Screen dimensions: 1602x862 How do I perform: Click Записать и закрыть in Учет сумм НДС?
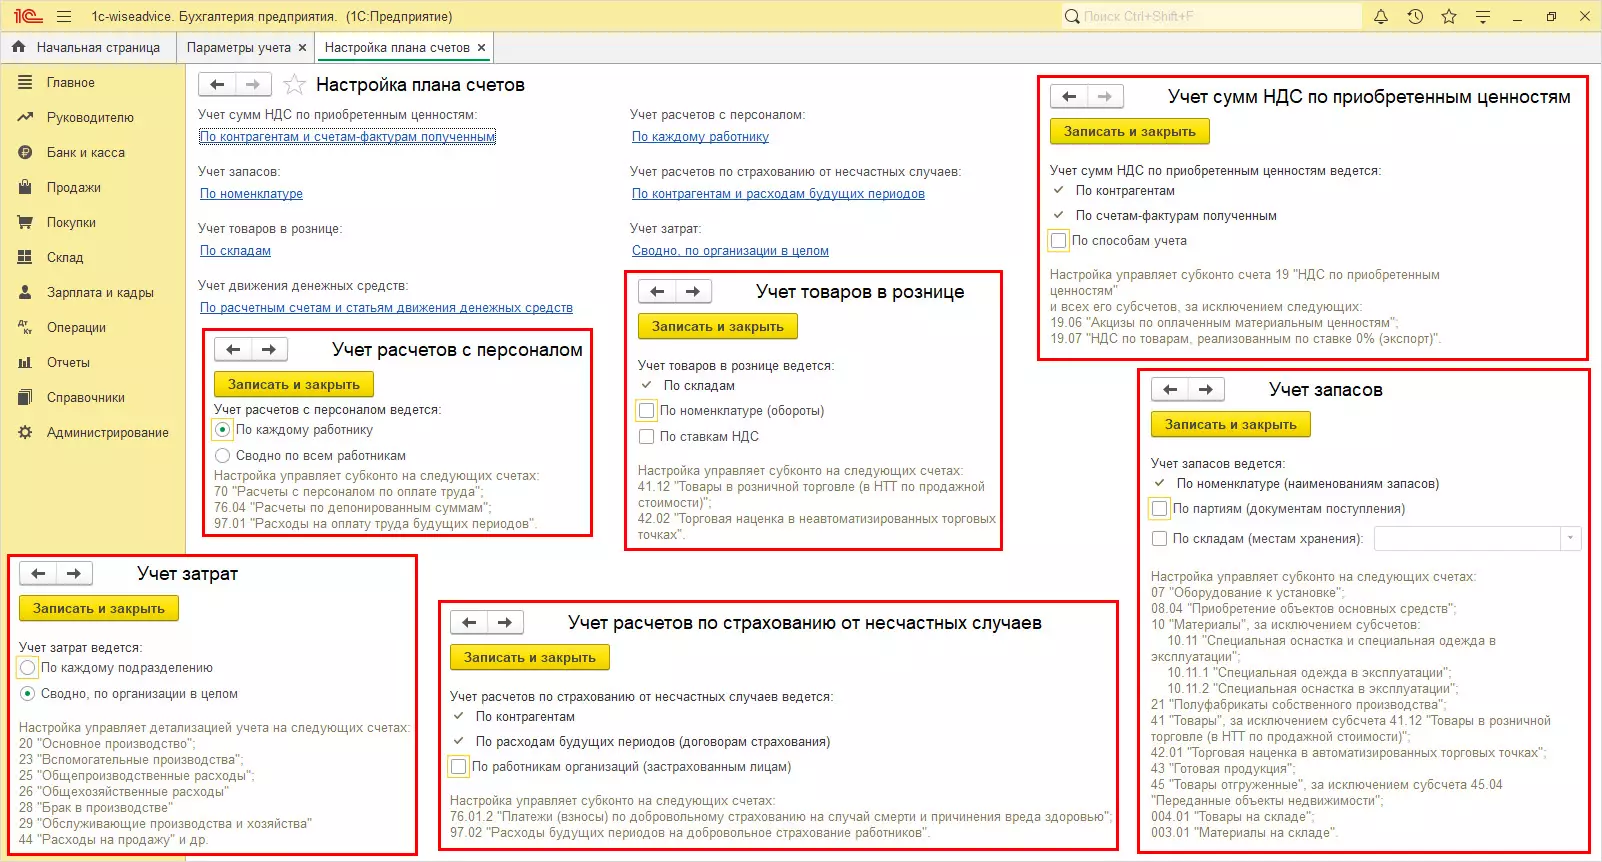(x=1129, y=131)
